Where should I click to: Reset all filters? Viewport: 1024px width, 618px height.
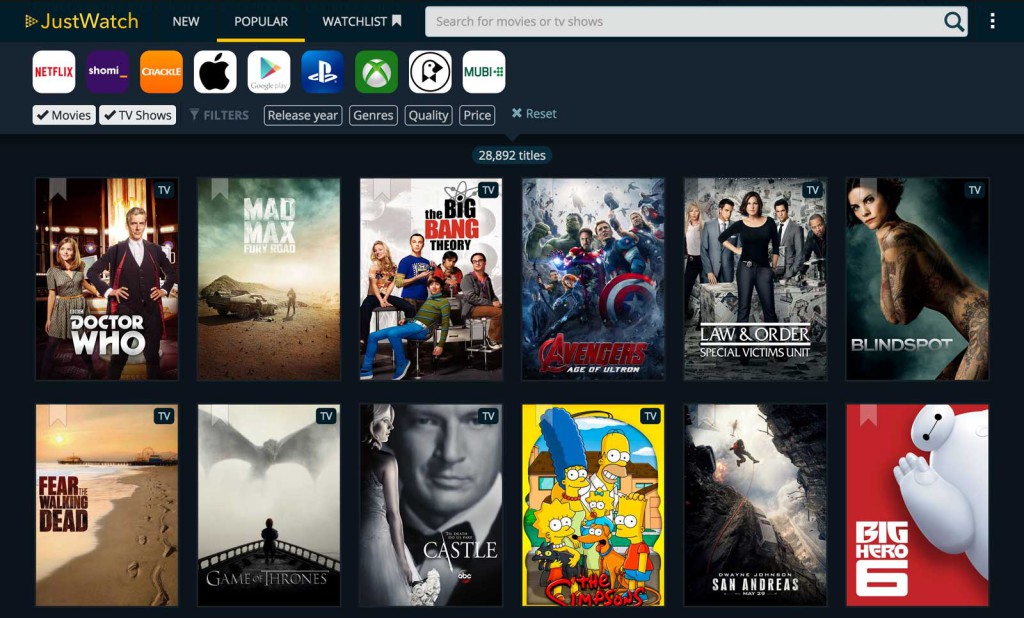(534, 114)
